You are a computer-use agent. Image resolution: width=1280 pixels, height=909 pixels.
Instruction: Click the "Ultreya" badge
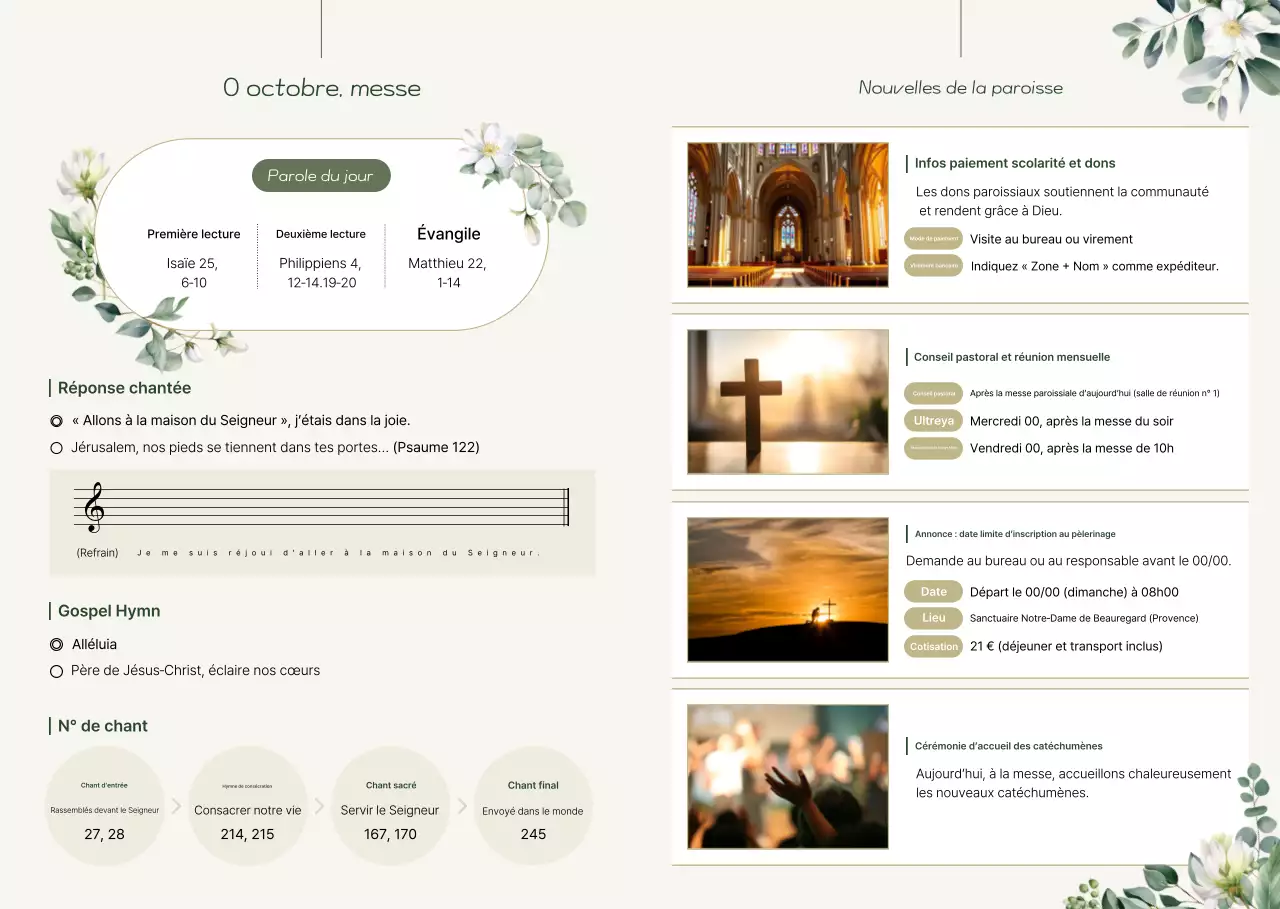click(x=932, y=420)
